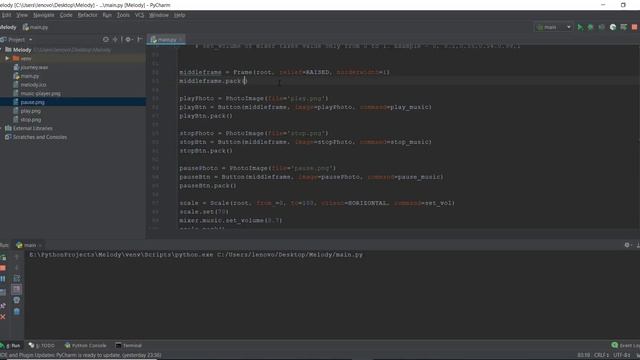Click the PyCharm update notification in status bar

point(81,355)
